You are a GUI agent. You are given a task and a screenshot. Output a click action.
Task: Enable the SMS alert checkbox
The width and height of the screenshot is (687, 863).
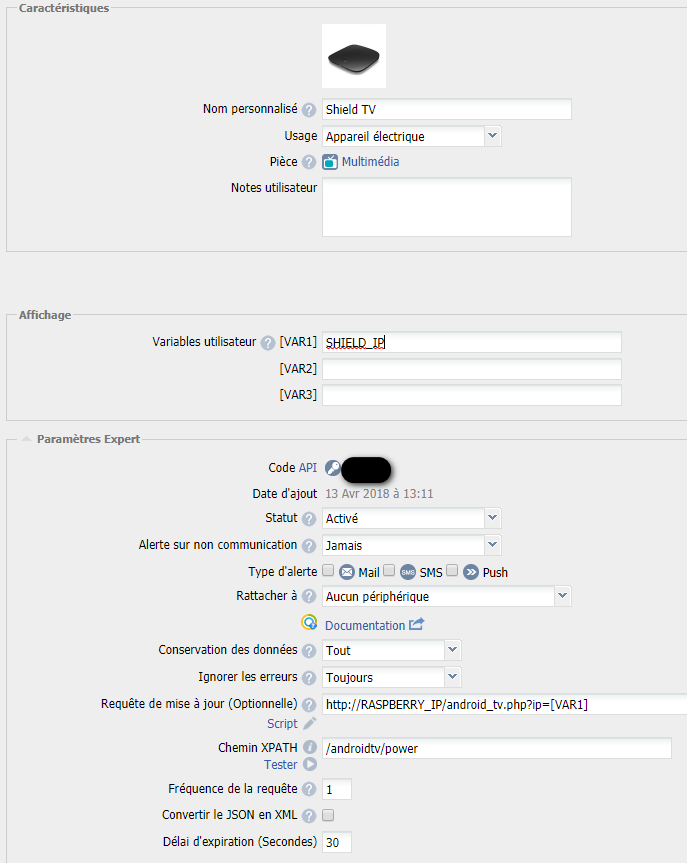point(389,571)
